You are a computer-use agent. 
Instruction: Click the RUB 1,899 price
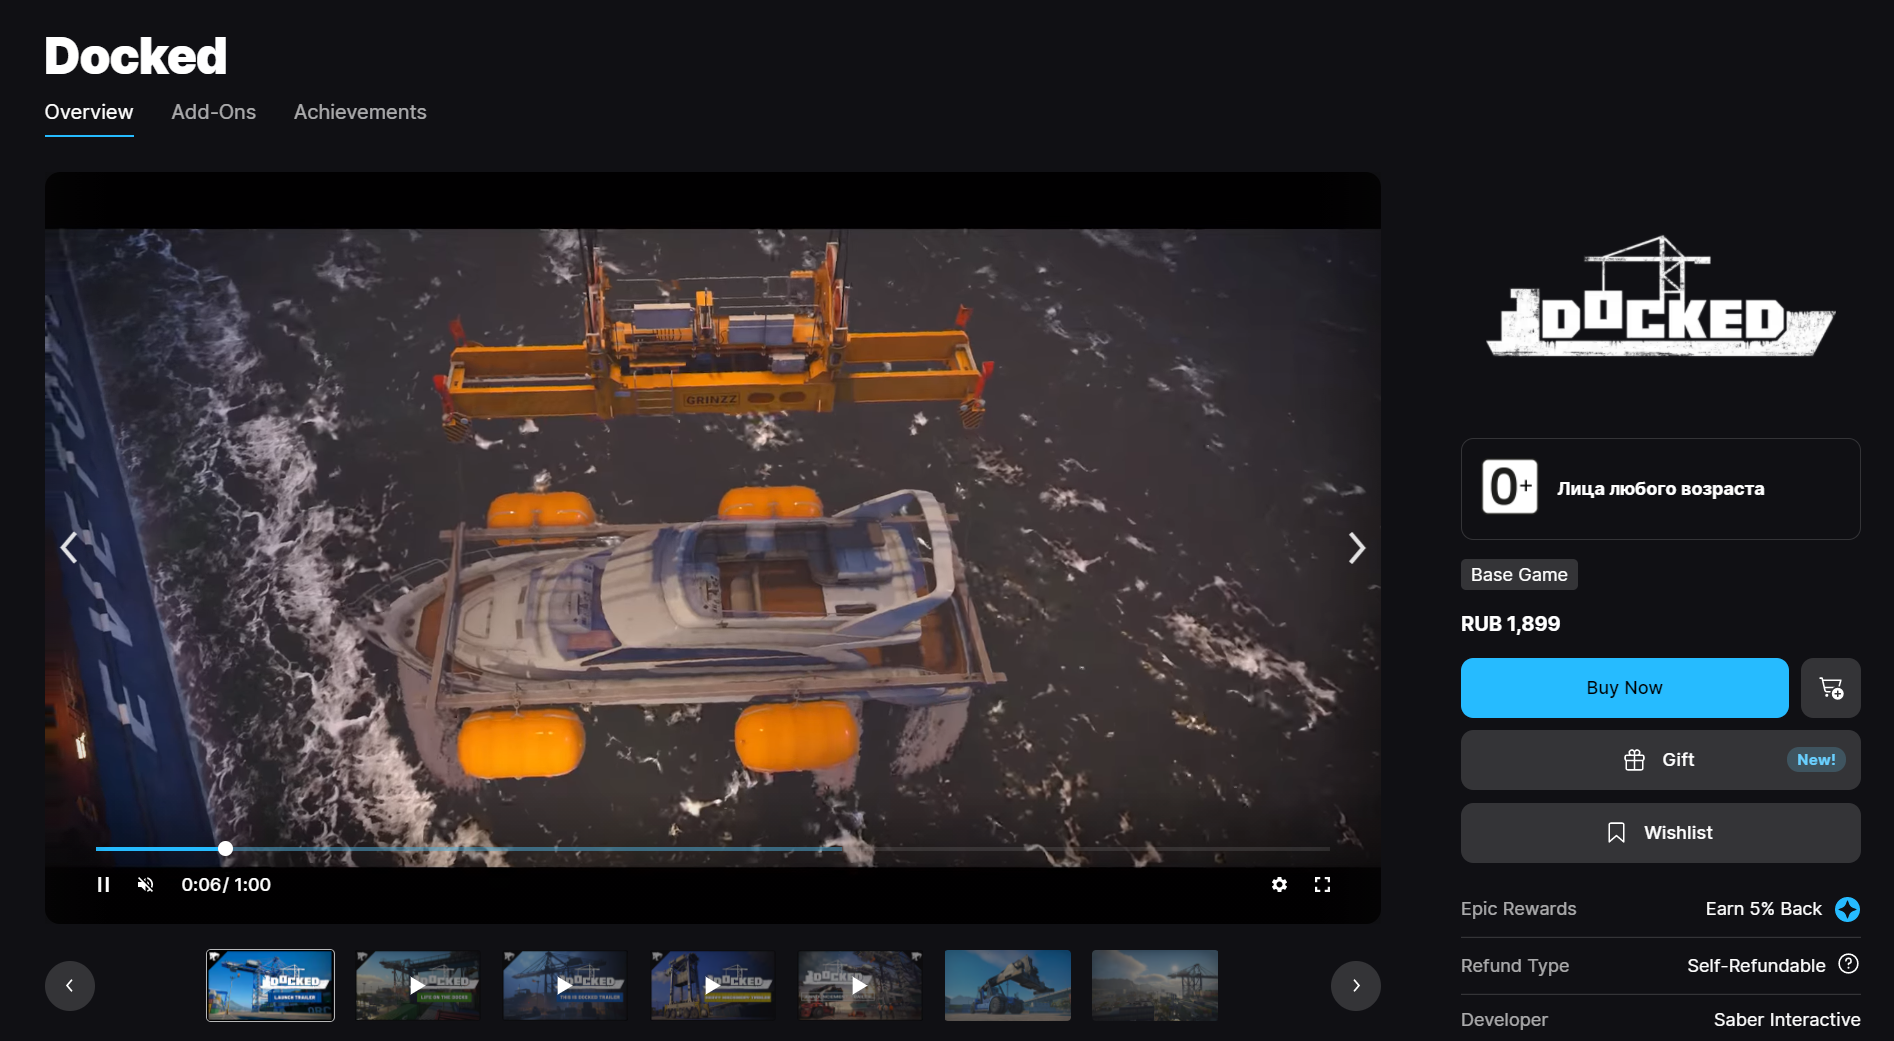1510,624
